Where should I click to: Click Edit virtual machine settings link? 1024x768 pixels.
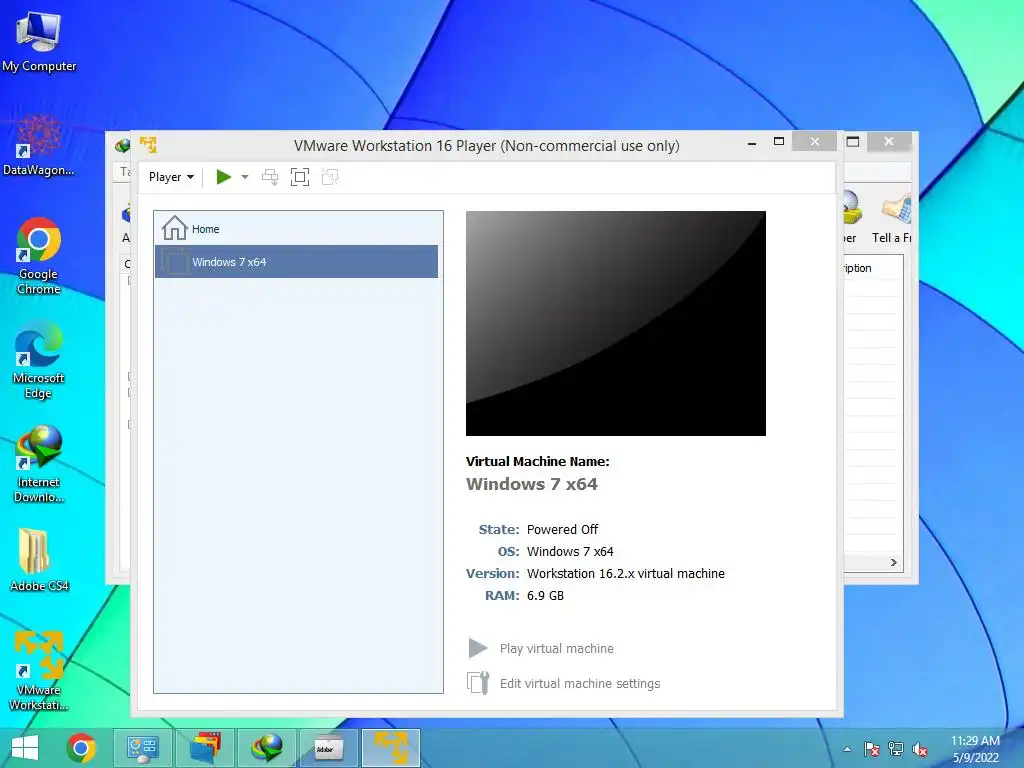(580, 684)
